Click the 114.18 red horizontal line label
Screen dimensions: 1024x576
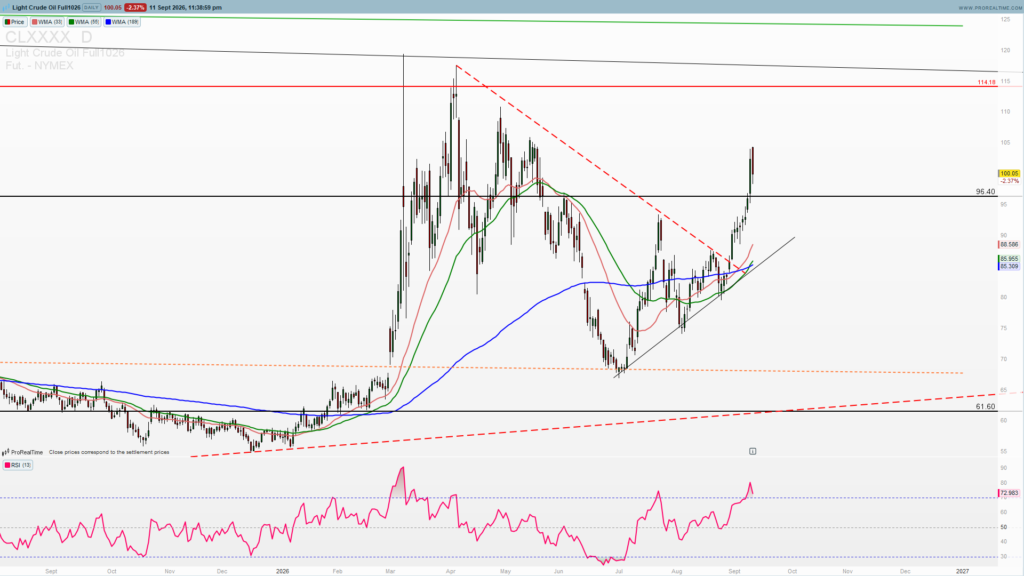pyautogui.click(x=987, y=82)
